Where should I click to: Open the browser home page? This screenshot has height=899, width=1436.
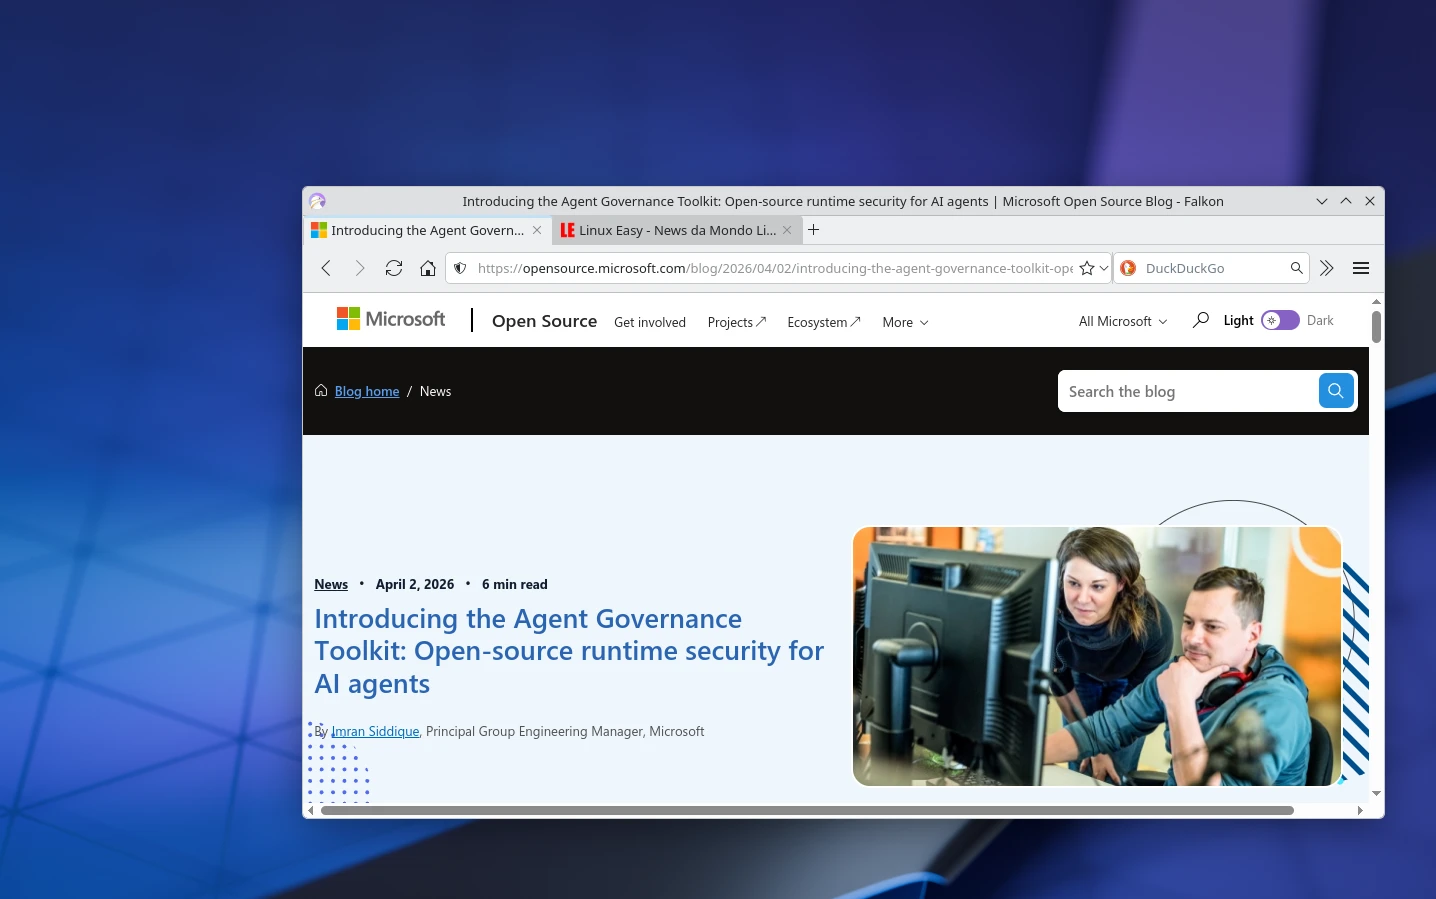(428, 268)
